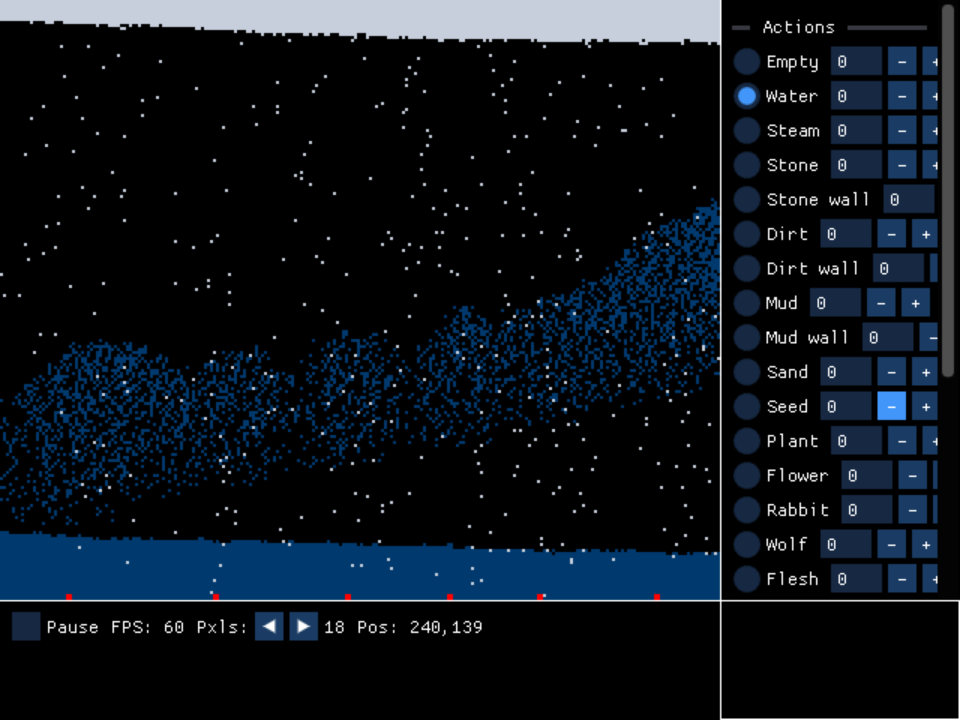The width and height of the screenshot is (960, 720).
Task: Choose the Stone wall material radio
Action: pos(746,200)
